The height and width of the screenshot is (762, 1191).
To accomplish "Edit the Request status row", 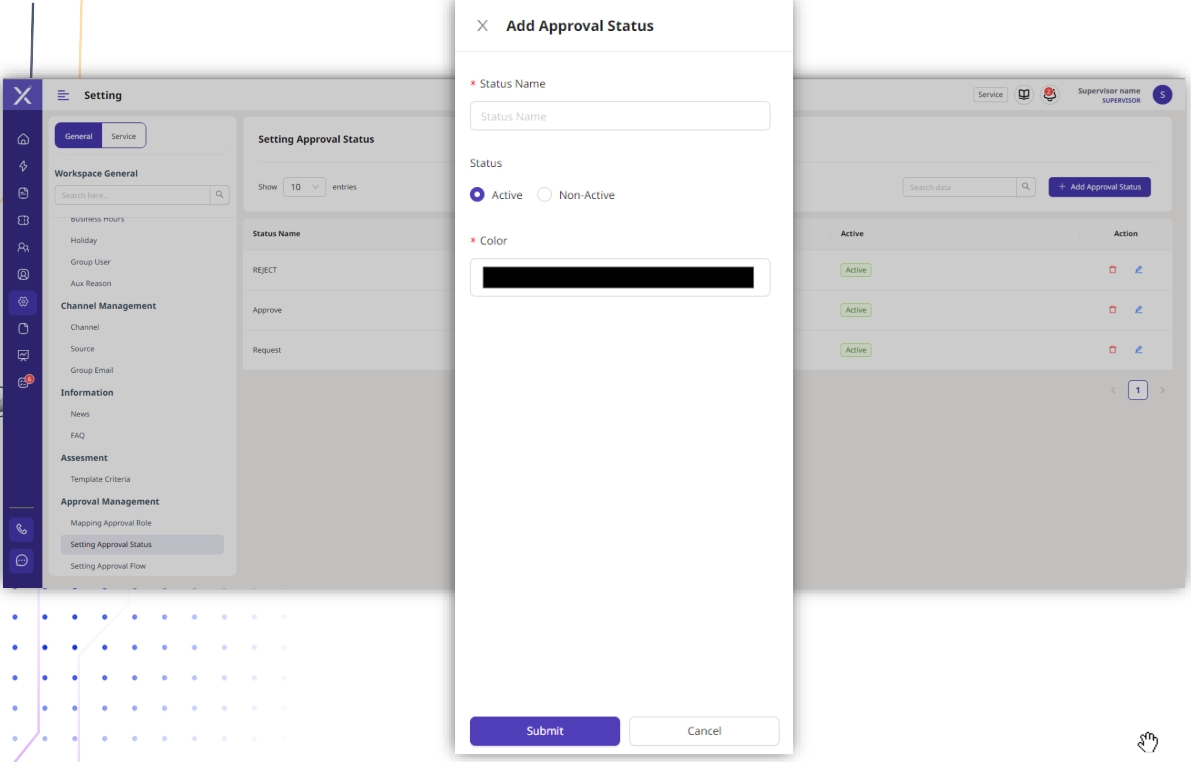I will 1138,350.
